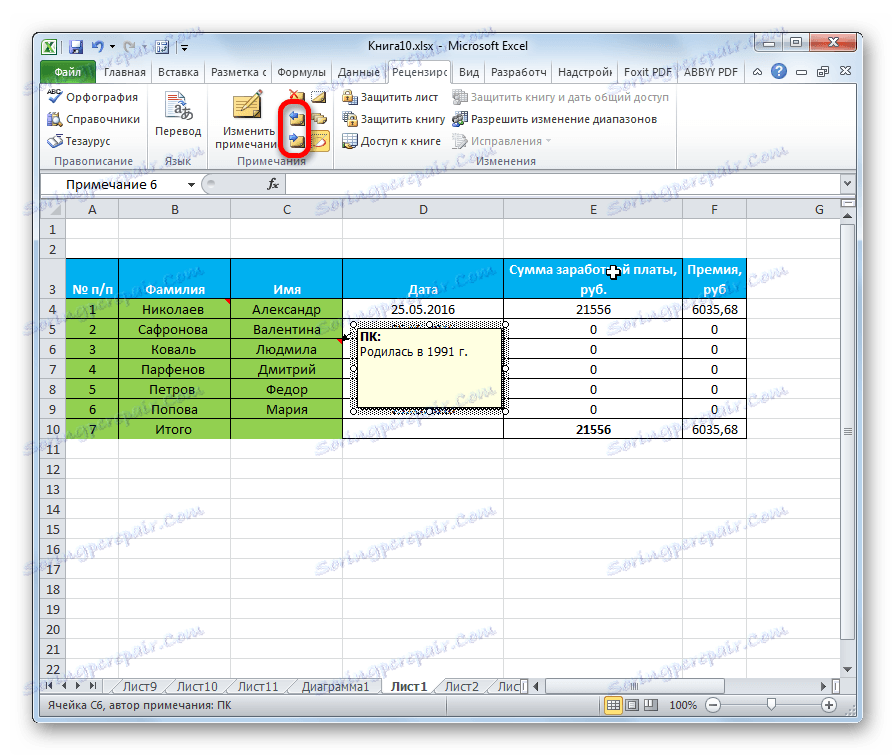
Task: Click the horizontal scrollbar thumb
Action: (x=634, y=686)
